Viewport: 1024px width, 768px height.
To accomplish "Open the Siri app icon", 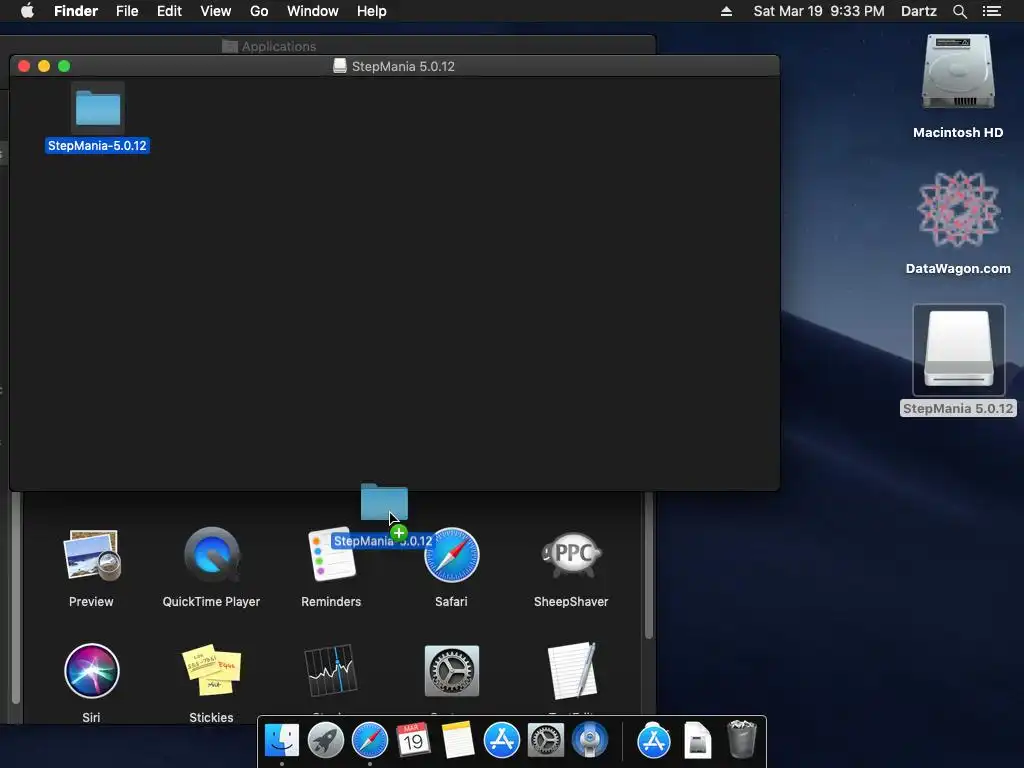I will click(x=91, y=671).
